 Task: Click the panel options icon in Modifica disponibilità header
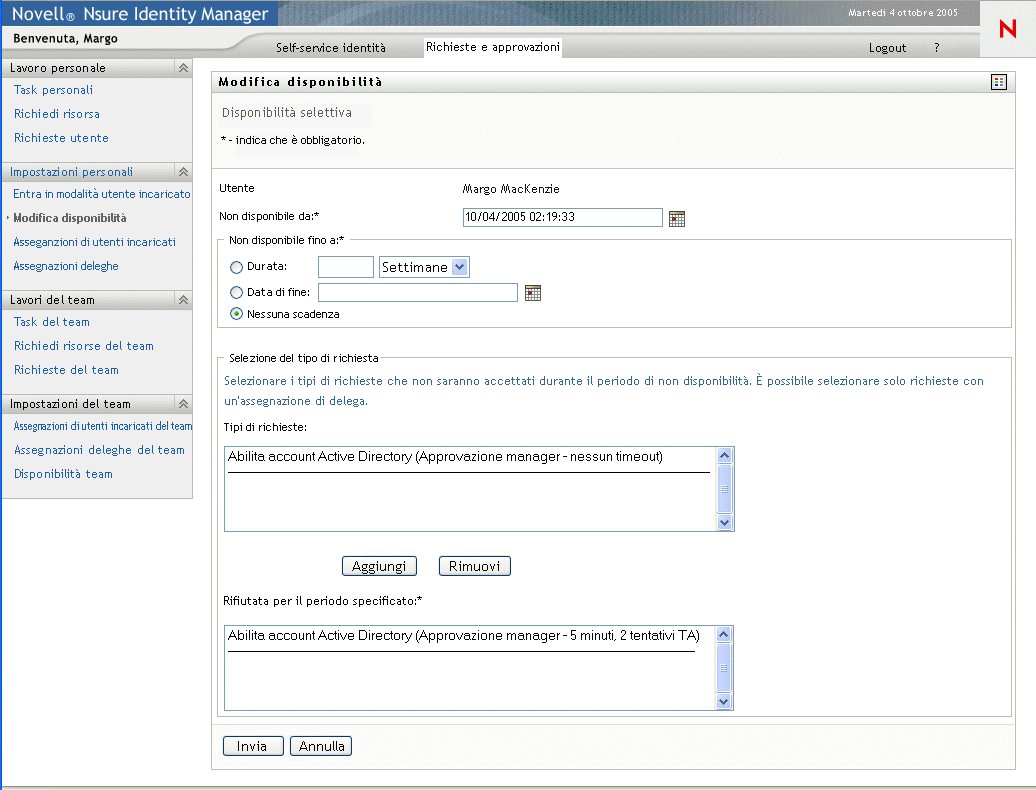point(998,82)
